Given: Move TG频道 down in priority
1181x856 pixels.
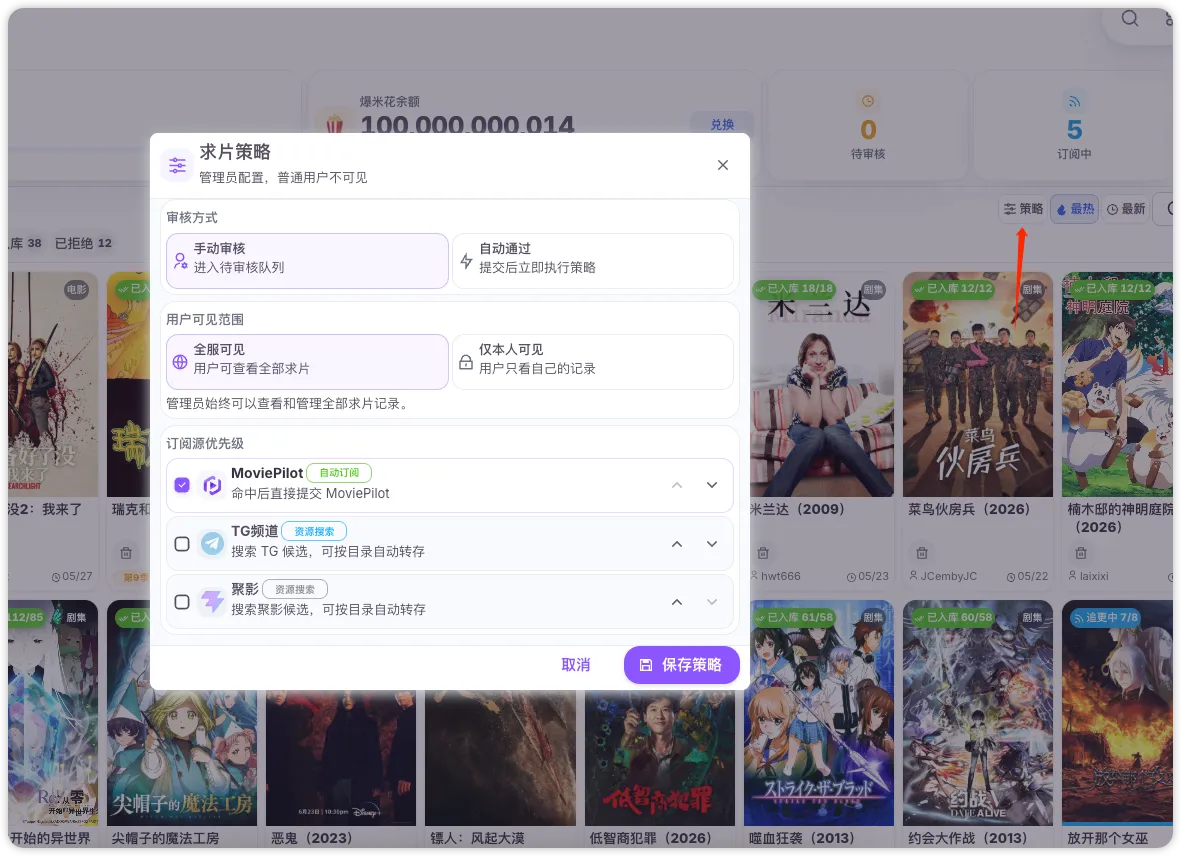Looking at the screenshot, I should (x=712, y=544).
